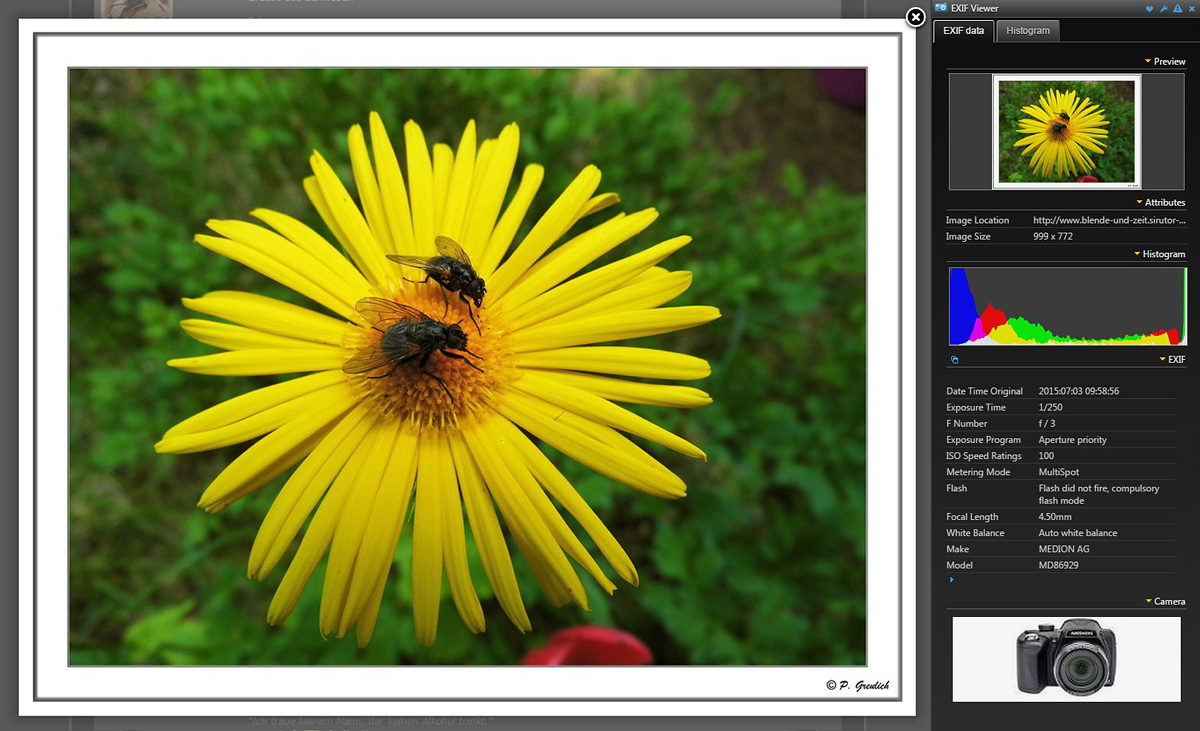
Task: Expand more EXIF fields with the blue arrow
Action: [x=951, y=580]
